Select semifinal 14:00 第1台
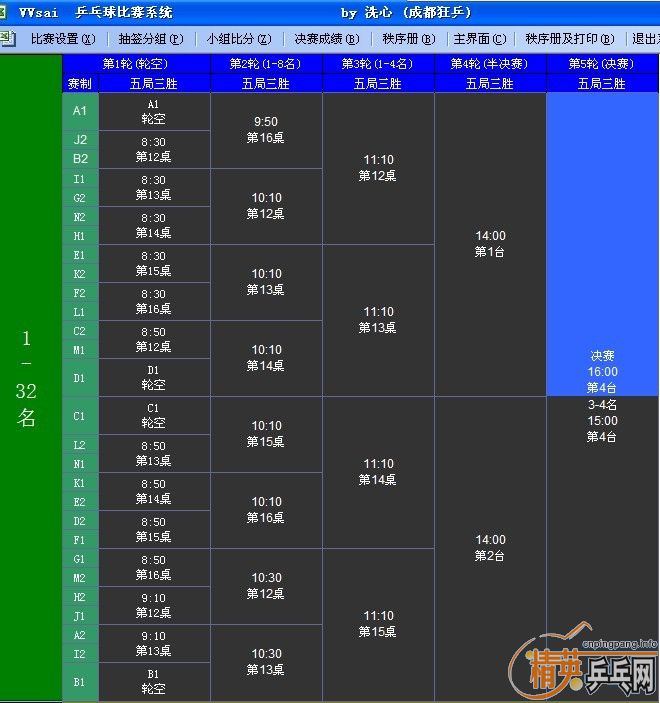The image size is (660, 703). tap(490, 244)
